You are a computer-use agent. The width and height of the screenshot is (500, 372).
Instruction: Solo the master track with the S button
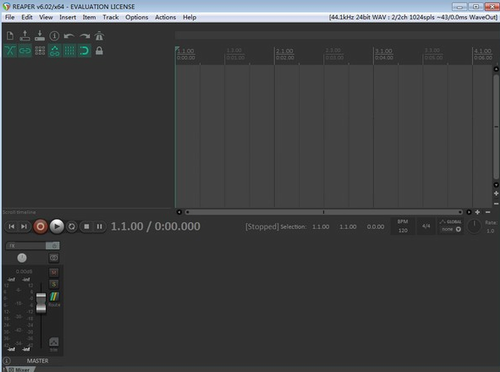coord(54,284)
